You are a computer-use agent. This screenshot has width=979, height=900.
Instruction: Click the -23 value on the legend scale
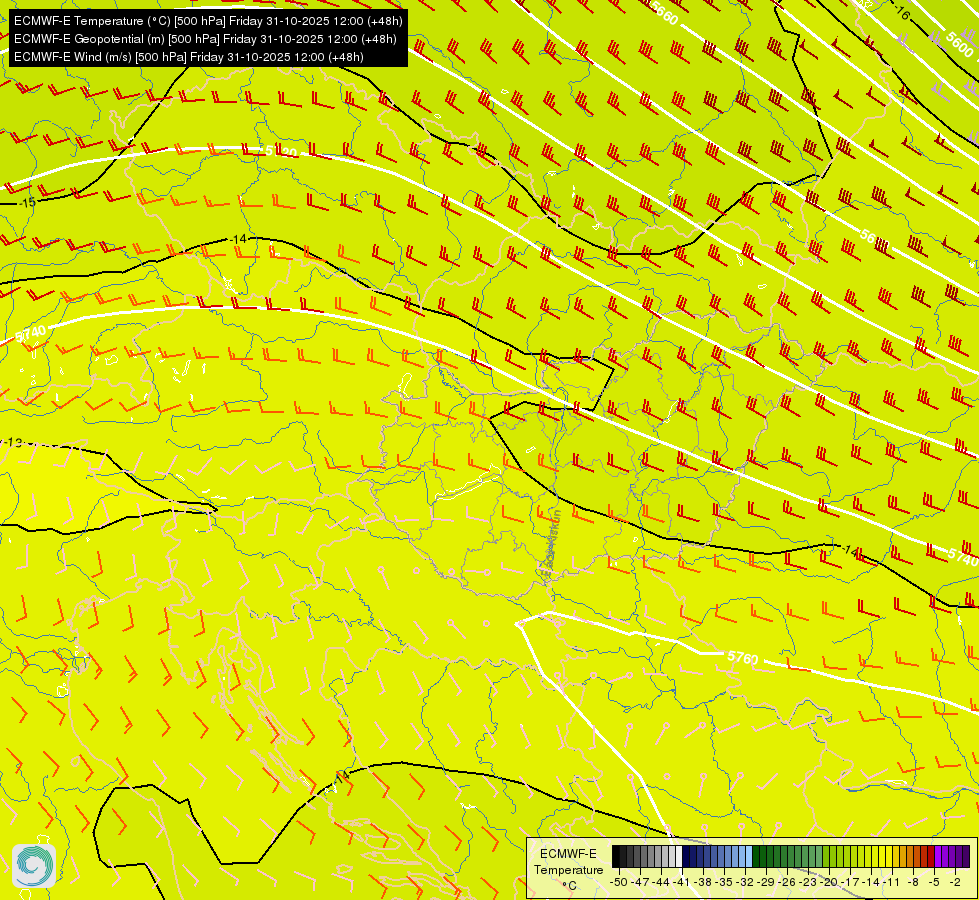[808, 882]
